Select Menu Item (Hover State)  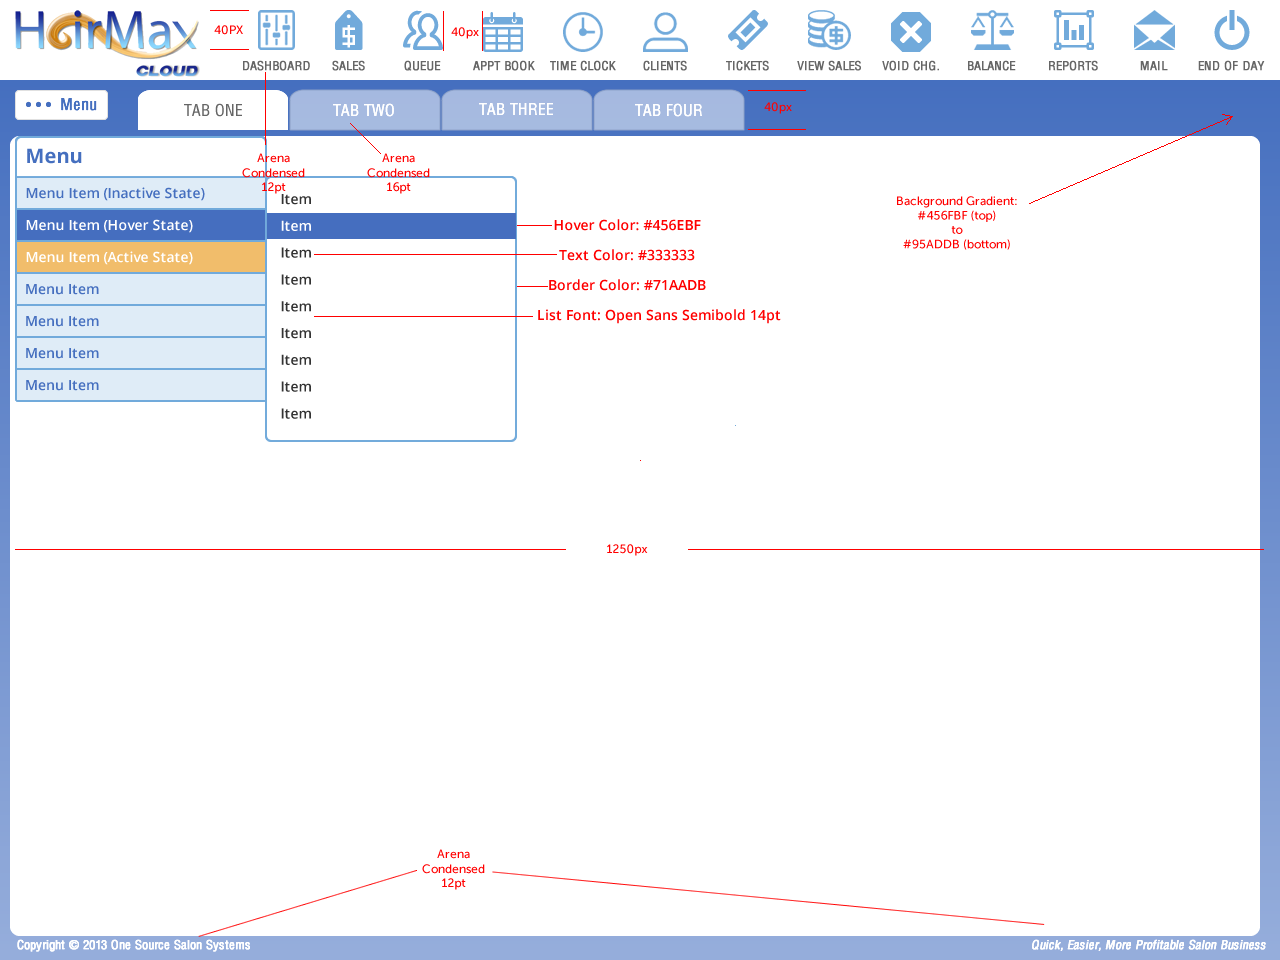141,225
